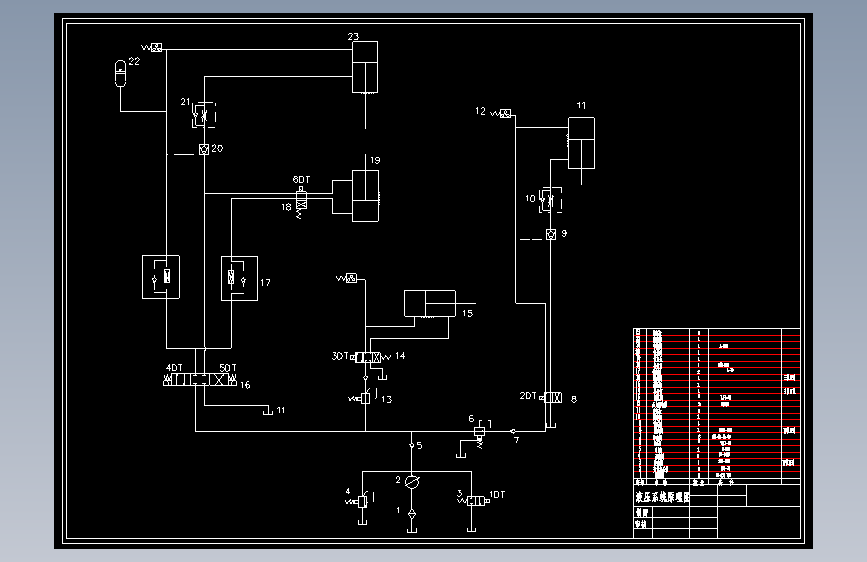This screenshot has height=562, width=867.
Task: Click the 2DT text label
Action: pos(528,396)
